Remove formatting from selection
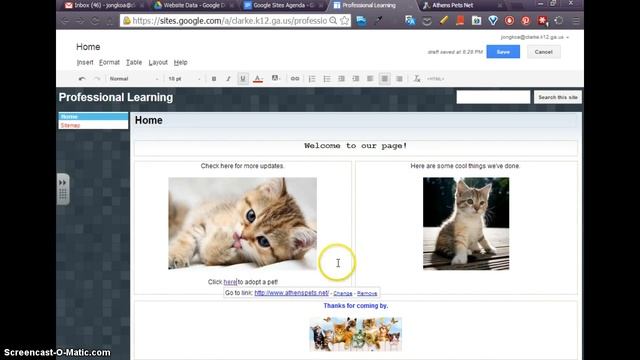This screenshot has height=360, width=640. tap(417, 79)
